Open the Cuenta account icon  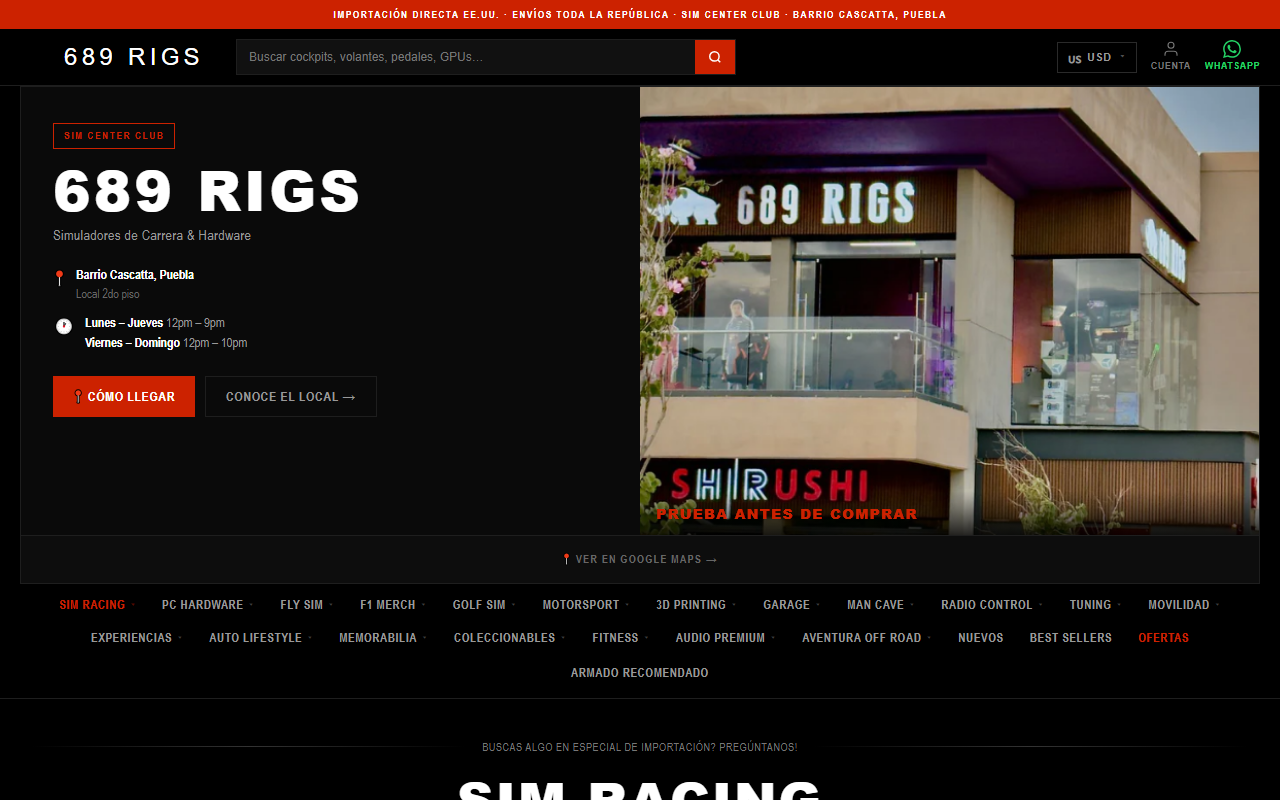click(x=1170, y=55)
